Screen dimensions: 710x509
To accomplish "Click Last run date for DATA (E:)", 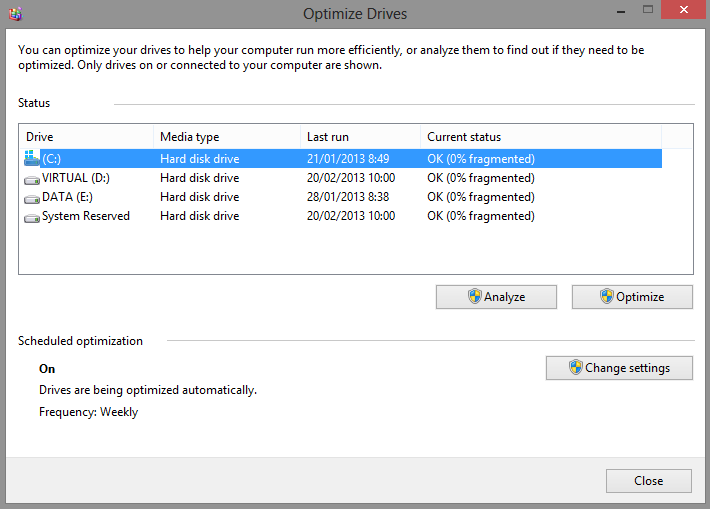I will pyautogui.click(x=348, y=197).
